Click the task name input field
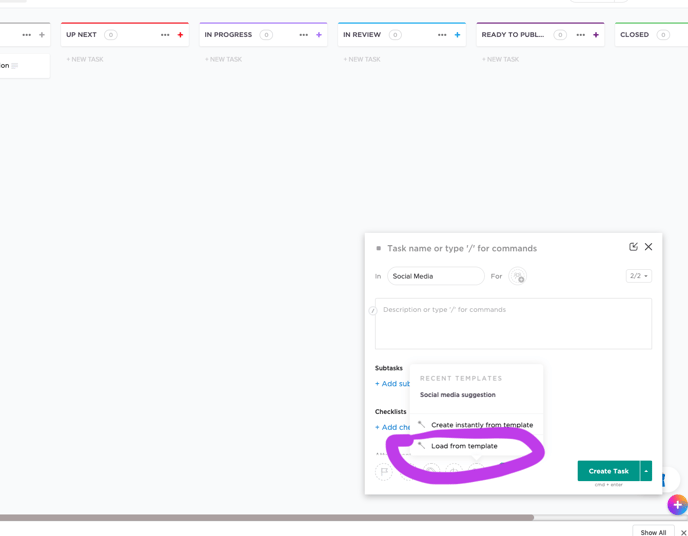Image resolution: width=688 pixels, height=536 pixels. 500,248
